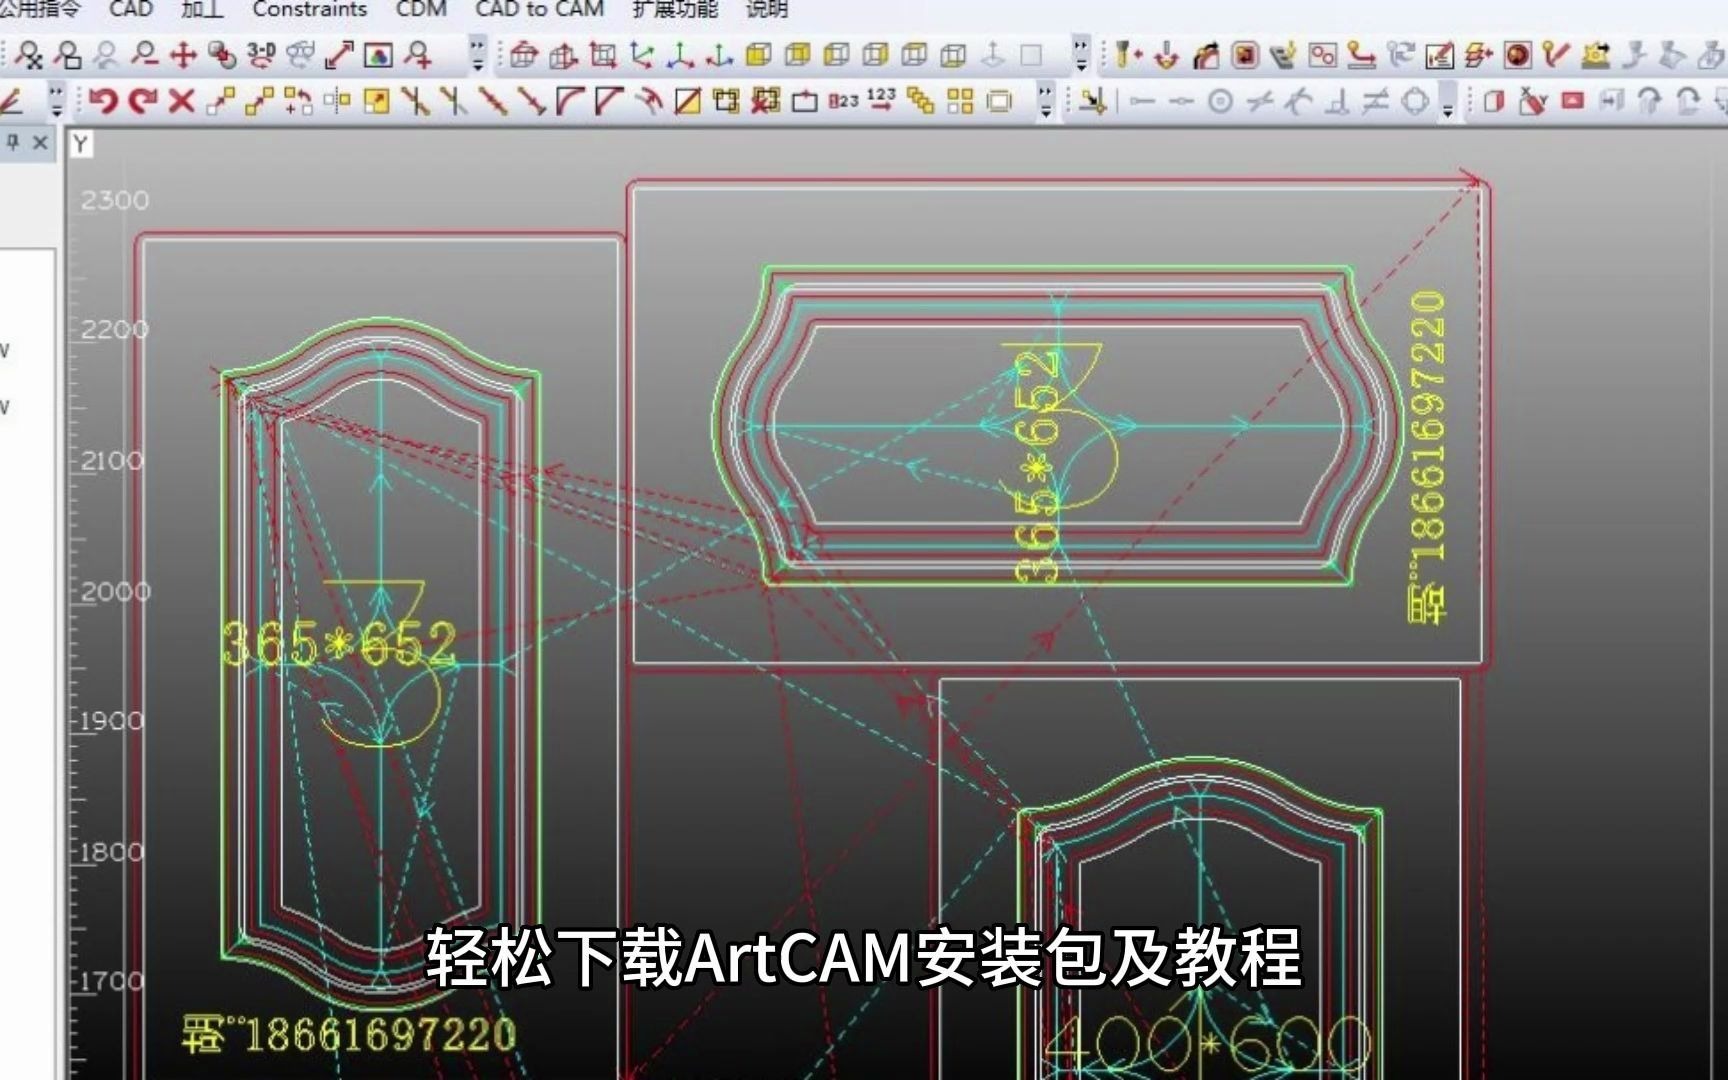Viewport: 1728px width, 1080px height.
Task: Expand the view toolbar overflow chevron
Action: pyautogui.click(x=1080, y=55)
